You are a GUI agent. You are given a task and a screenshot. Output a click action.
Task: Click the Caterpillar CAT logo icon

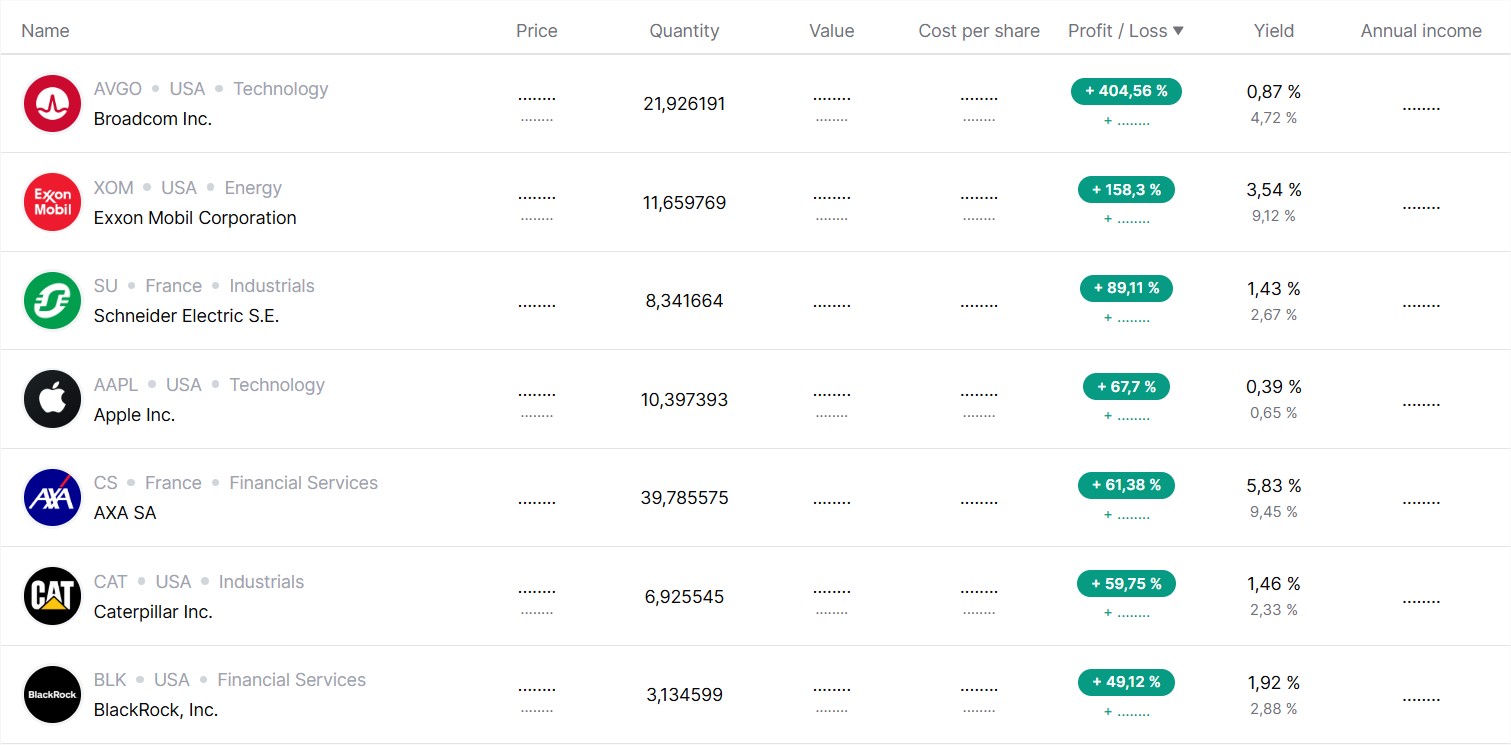(x=52, y=596)
